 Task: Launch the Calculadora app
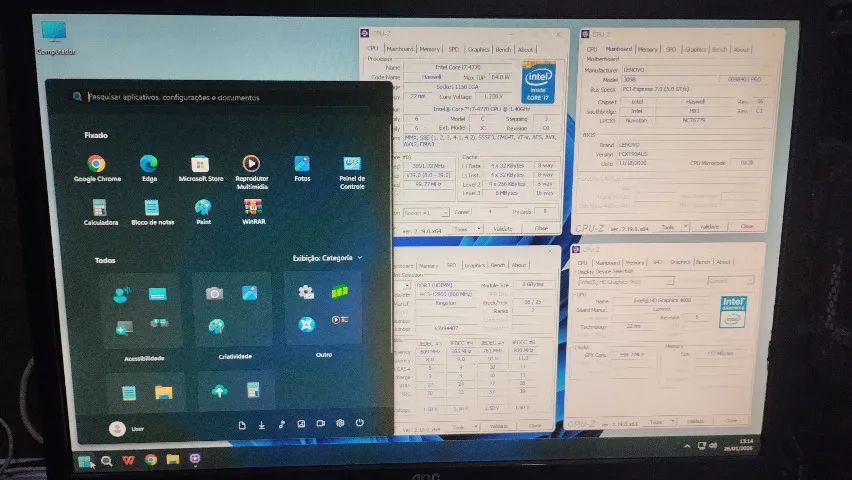point(100,212)
